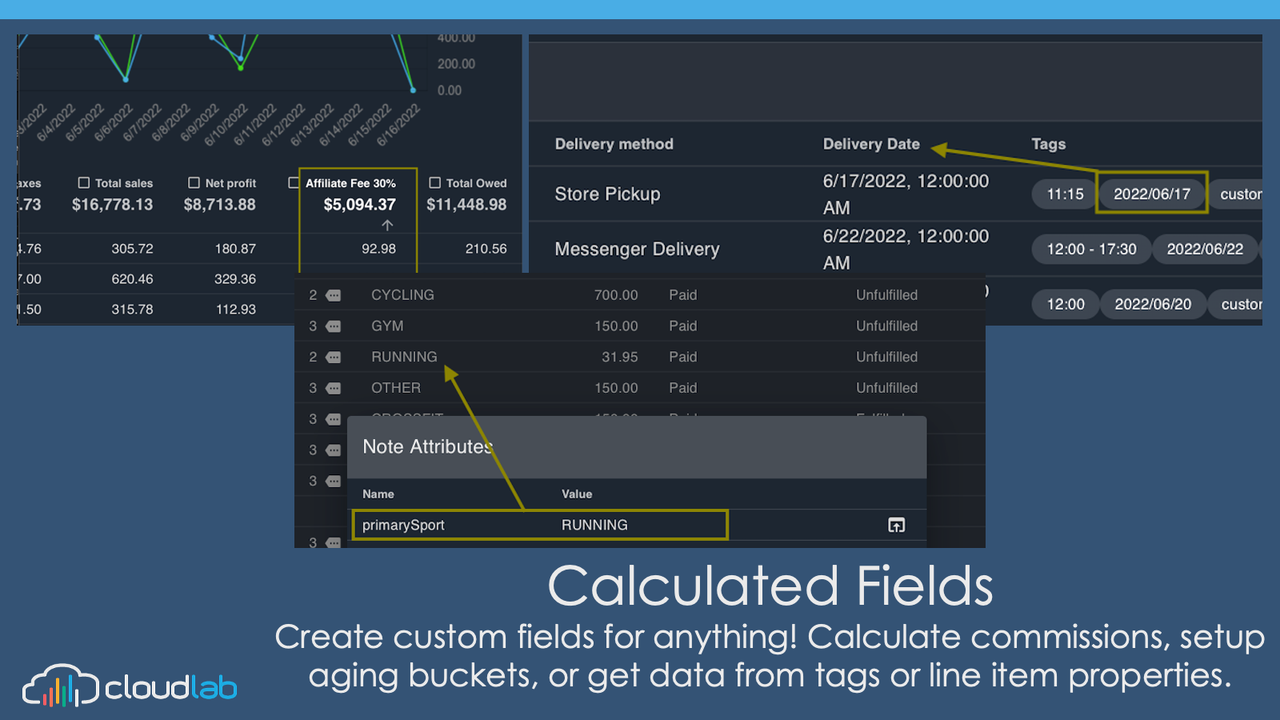Check the Total Owed checkbox
Screen dimensions: 1280x720
pyautogui.click(x=435, y=183)
